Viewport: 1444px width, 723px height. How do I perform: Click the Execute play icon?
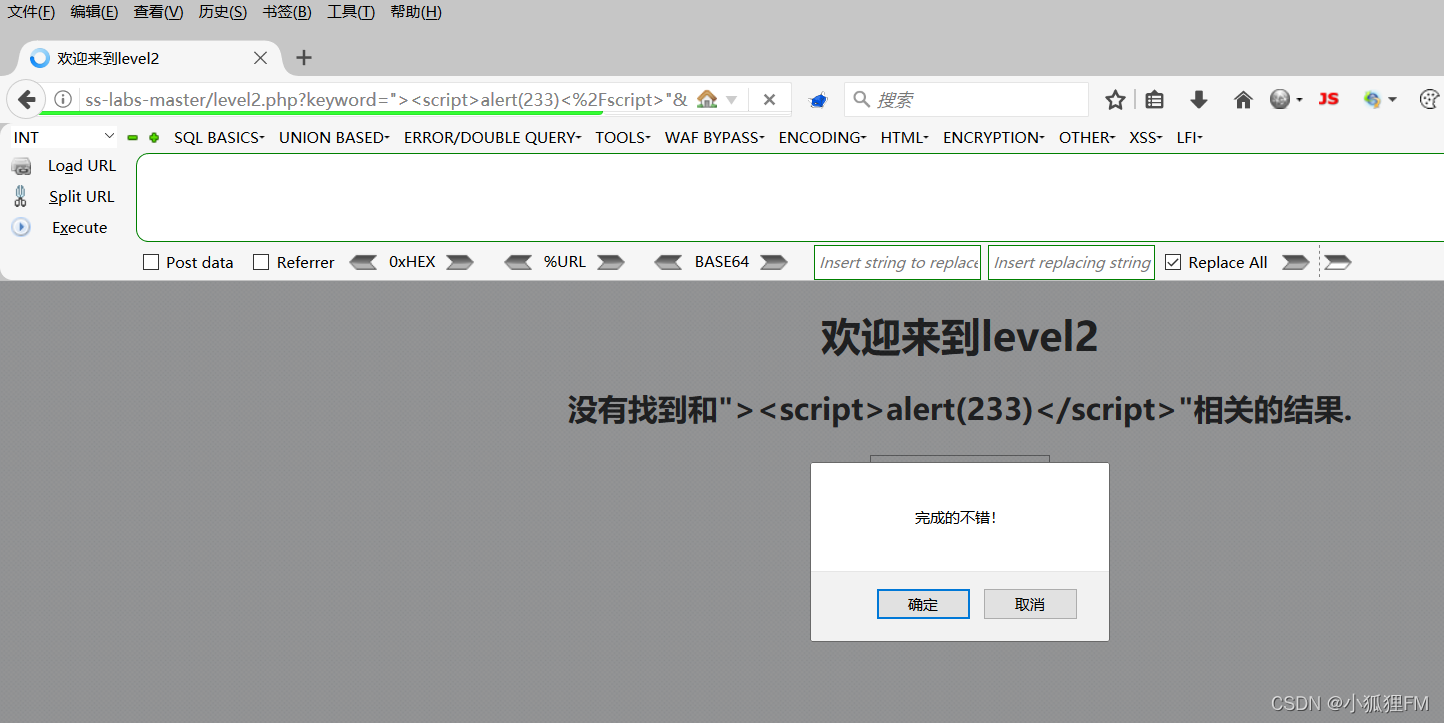point(21,227)
